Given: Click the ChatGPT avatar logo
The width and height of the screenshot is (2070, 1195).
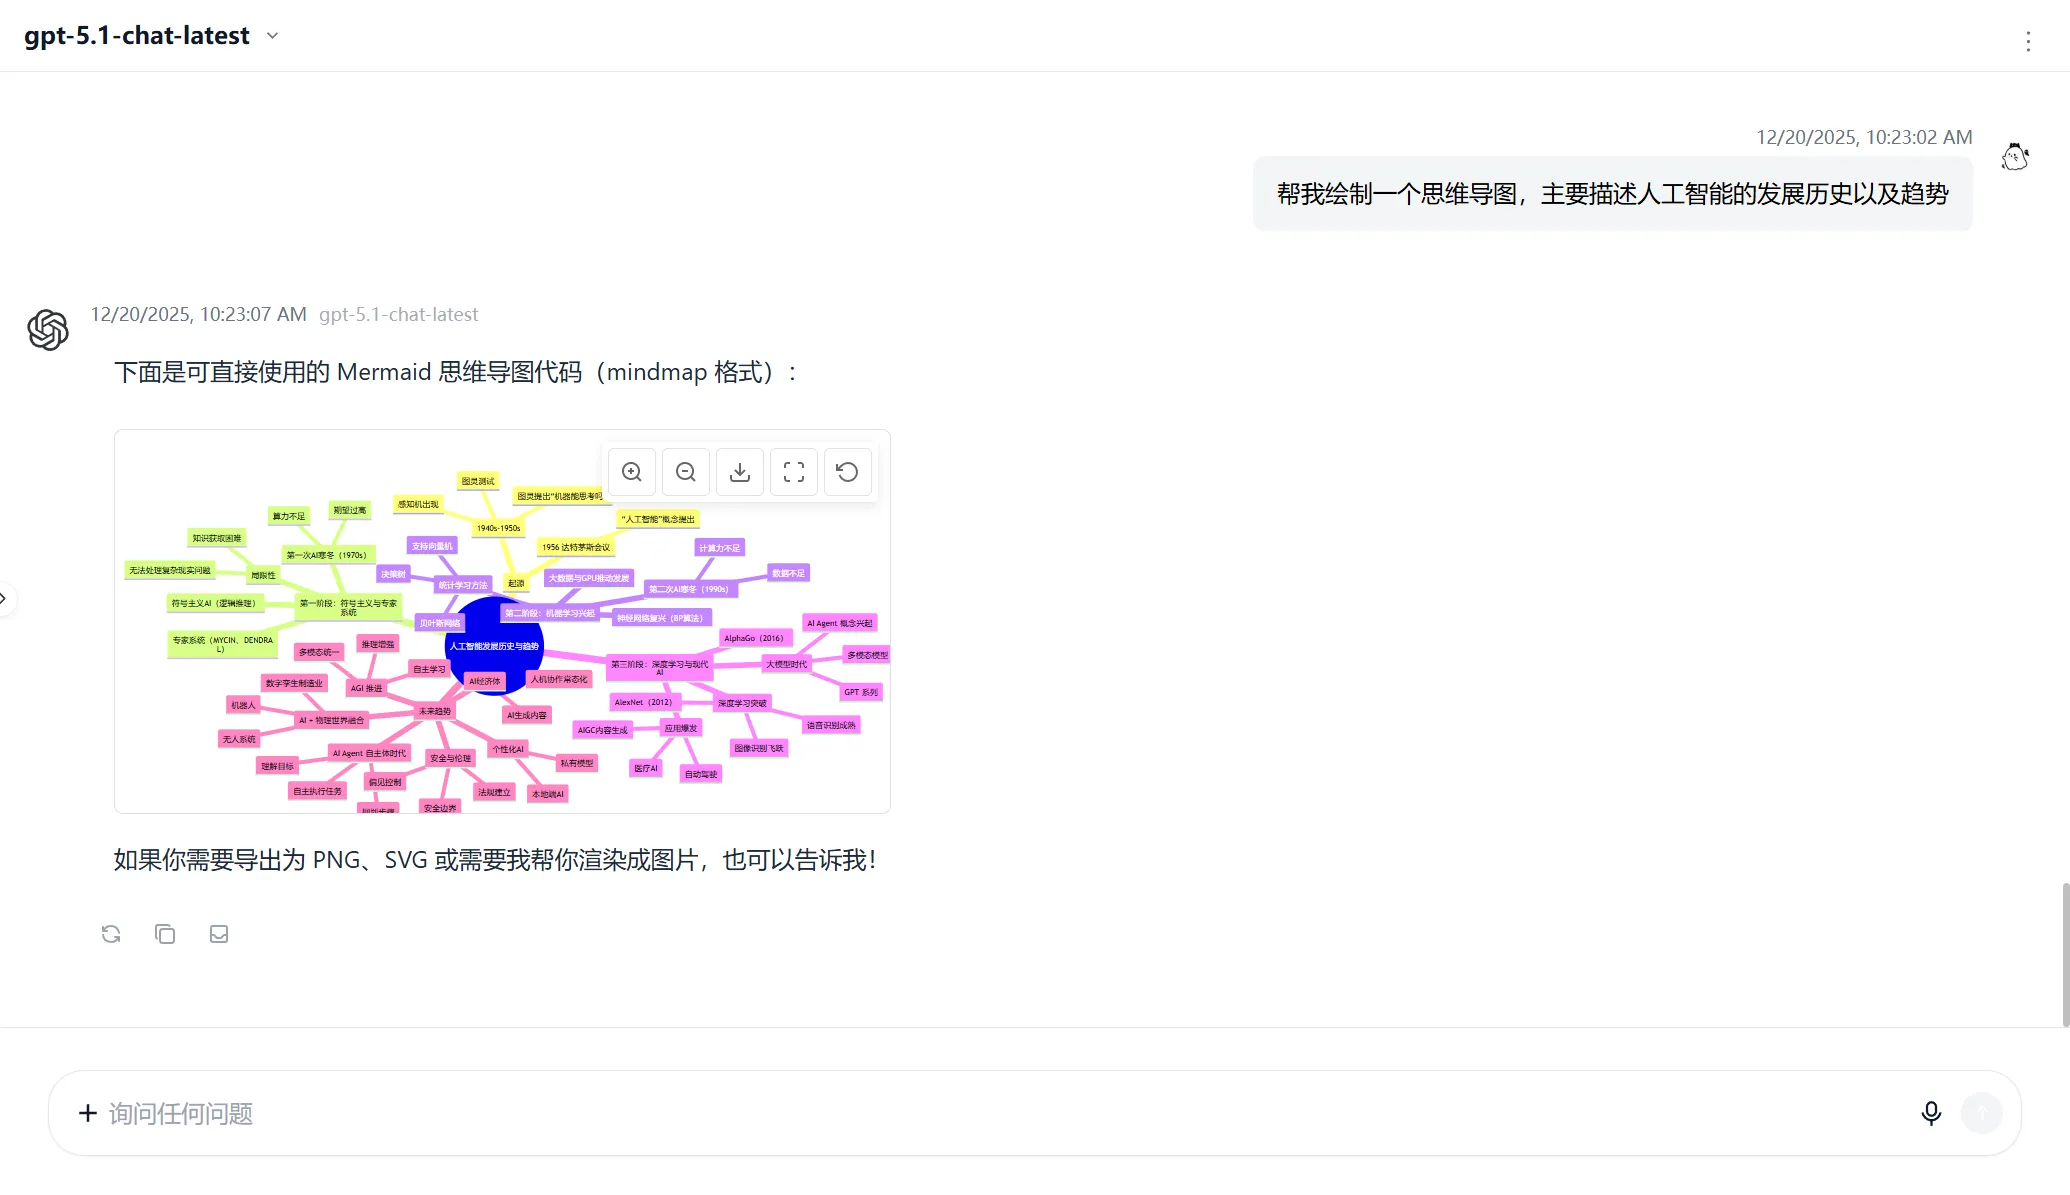Looking at the screenshot, I should click(47, 330).
